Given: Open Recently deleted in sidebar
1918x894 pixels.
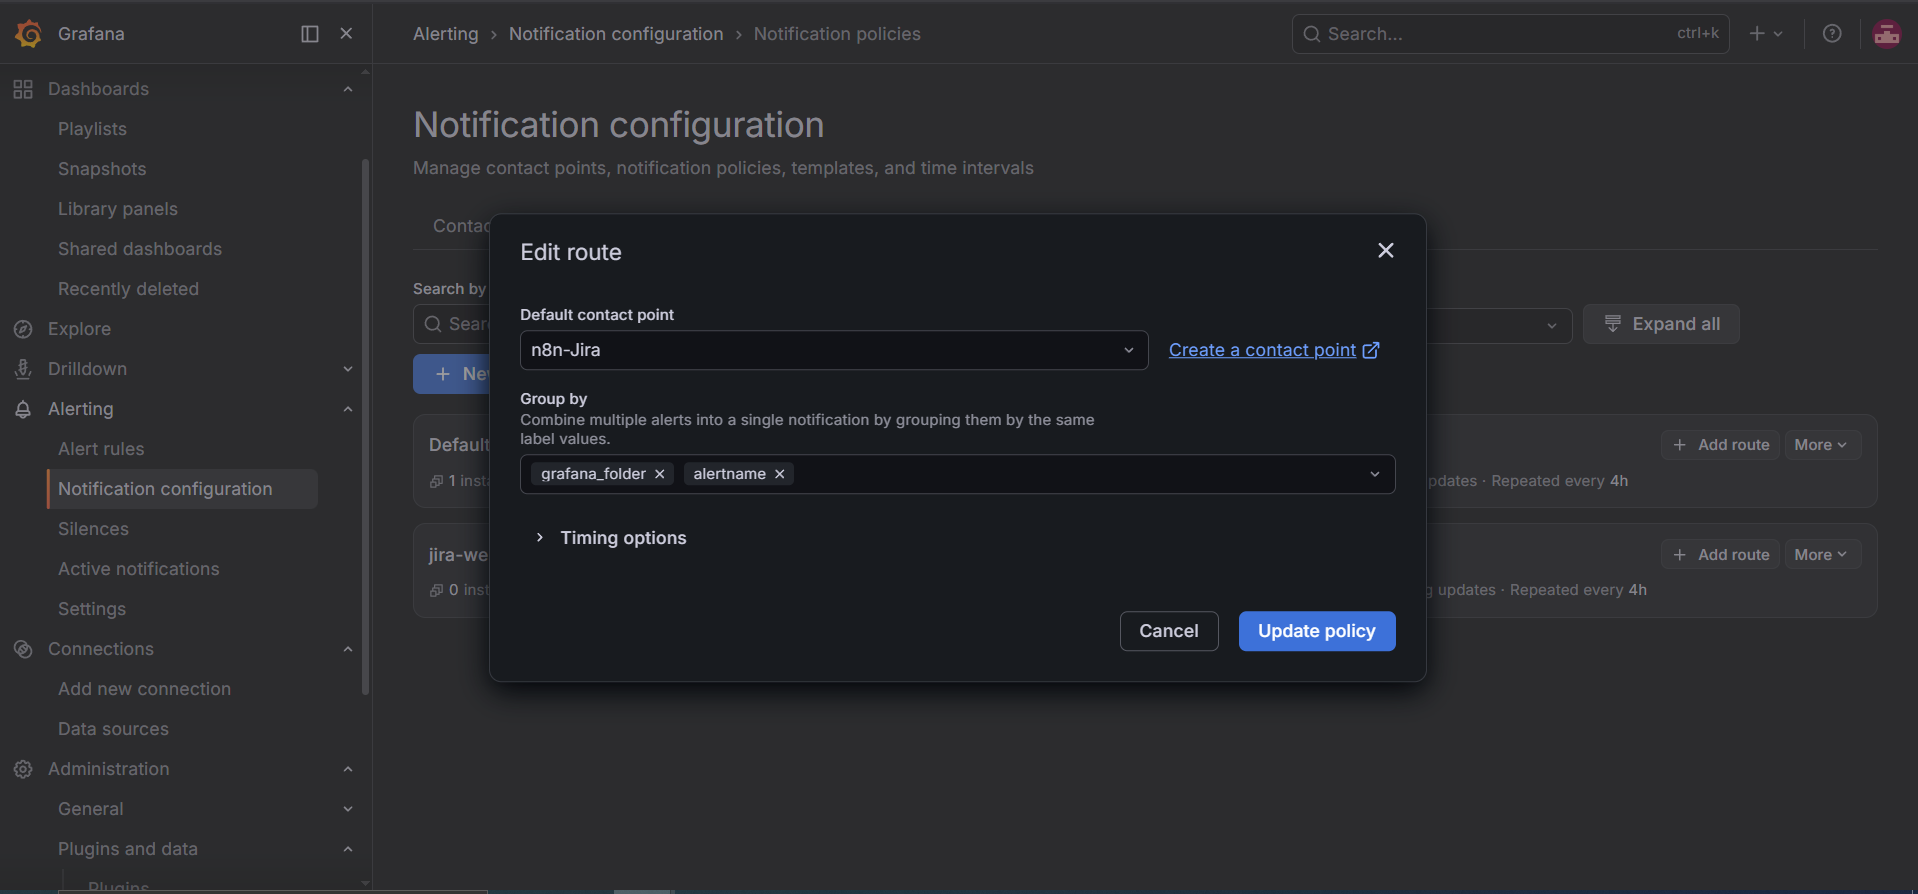Looking at the screenshot, I should (128, 289).
